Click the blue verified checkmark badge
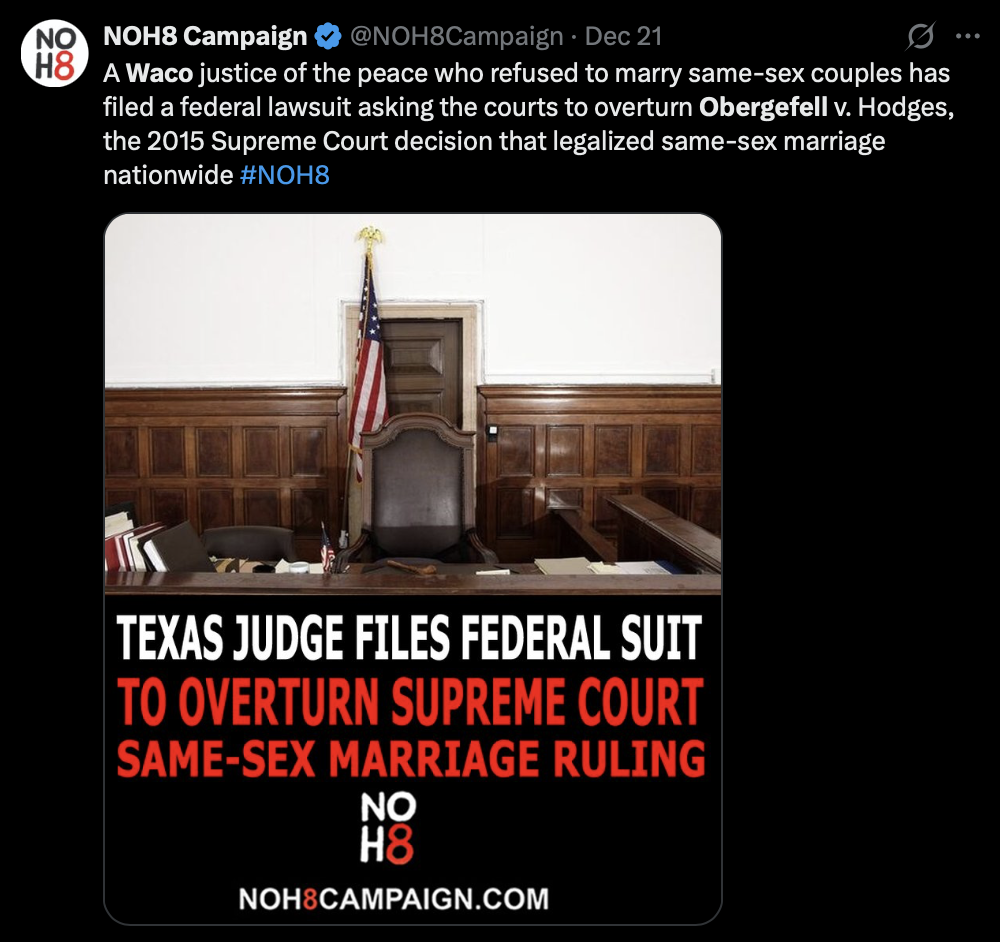The width and height of the screenshot is (1000, 942). click(x=328, y=36)
